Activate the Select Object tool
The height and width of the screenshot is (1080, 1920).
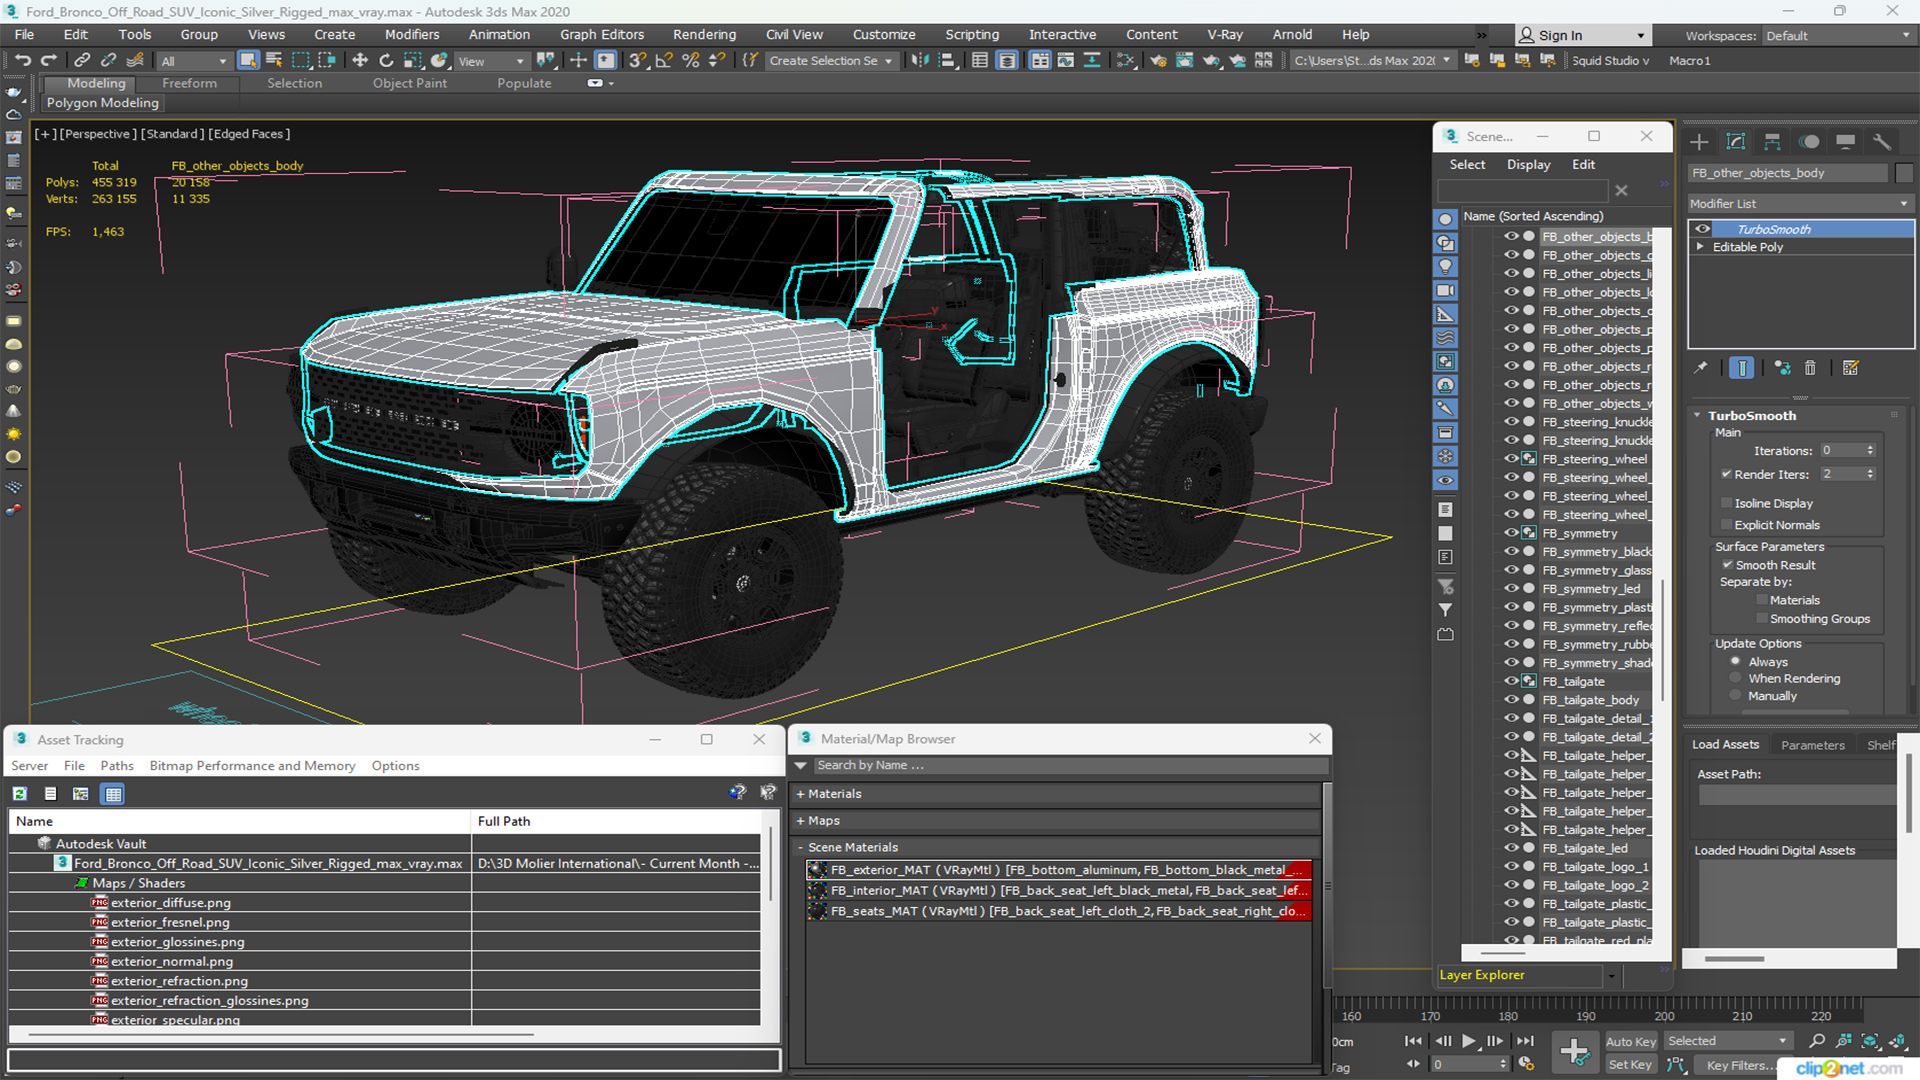point(248,61)
